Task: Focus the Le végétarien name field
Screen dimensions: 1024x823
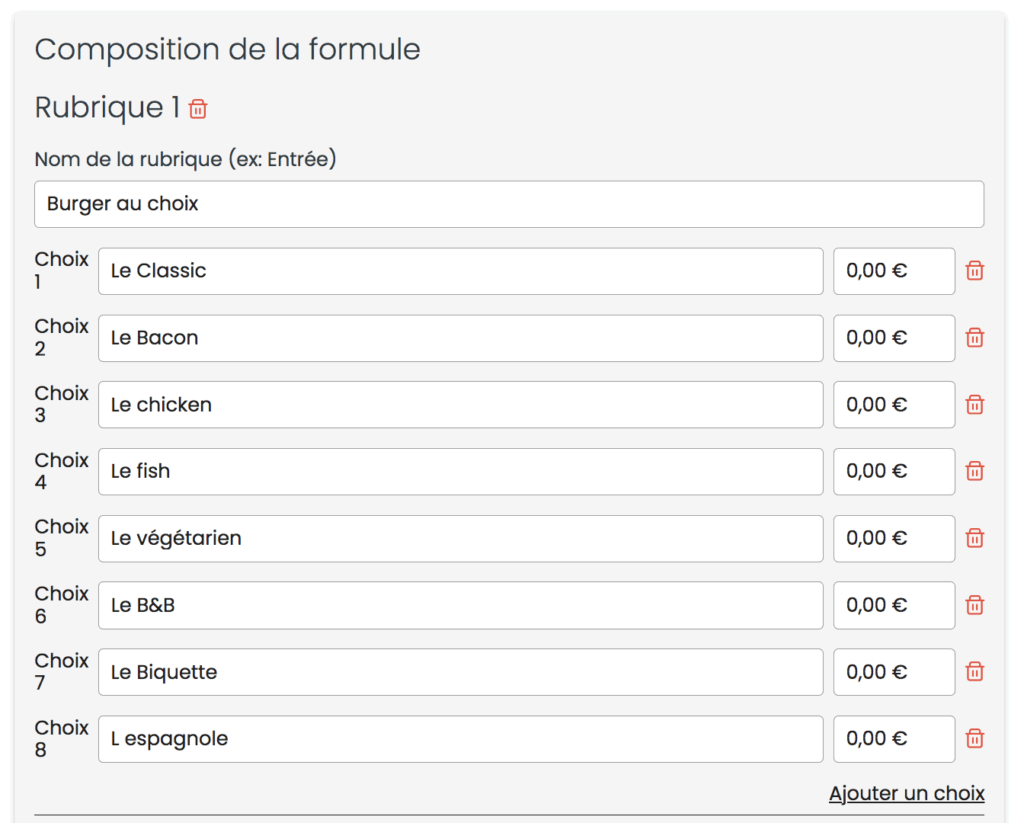Action: [x=460, y=539]
